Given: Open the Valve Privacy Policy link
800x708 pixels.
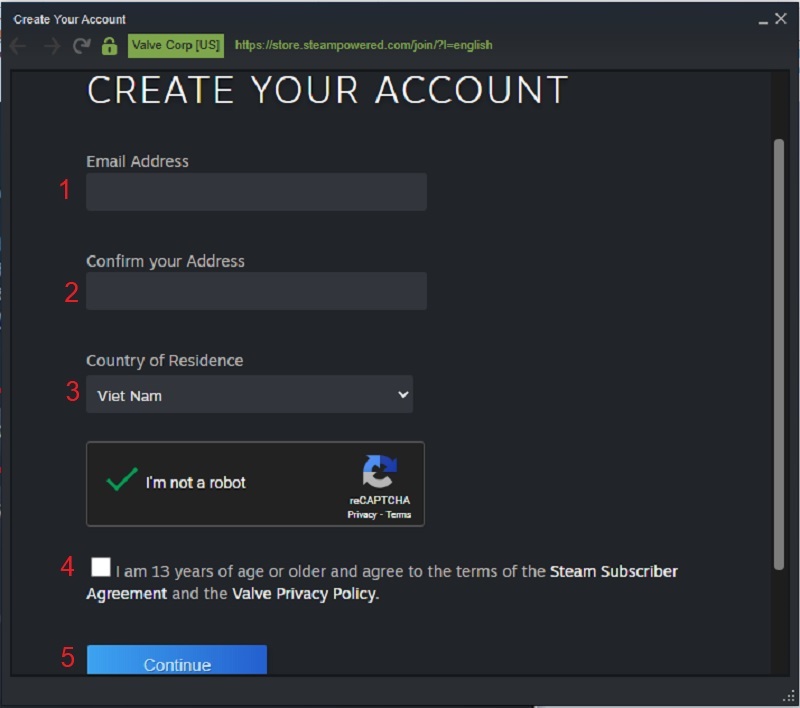Looking at the screenshot, I should pos(305,594).
